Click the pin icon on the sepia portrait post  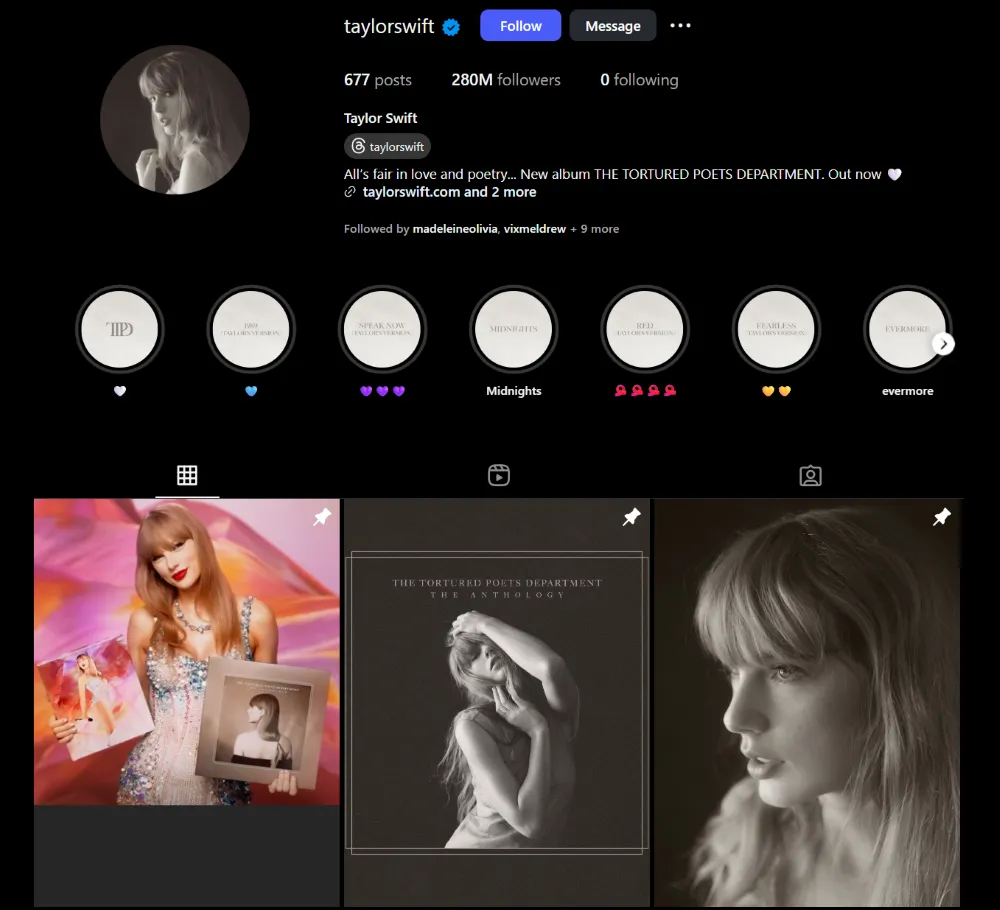click(941, 517)
